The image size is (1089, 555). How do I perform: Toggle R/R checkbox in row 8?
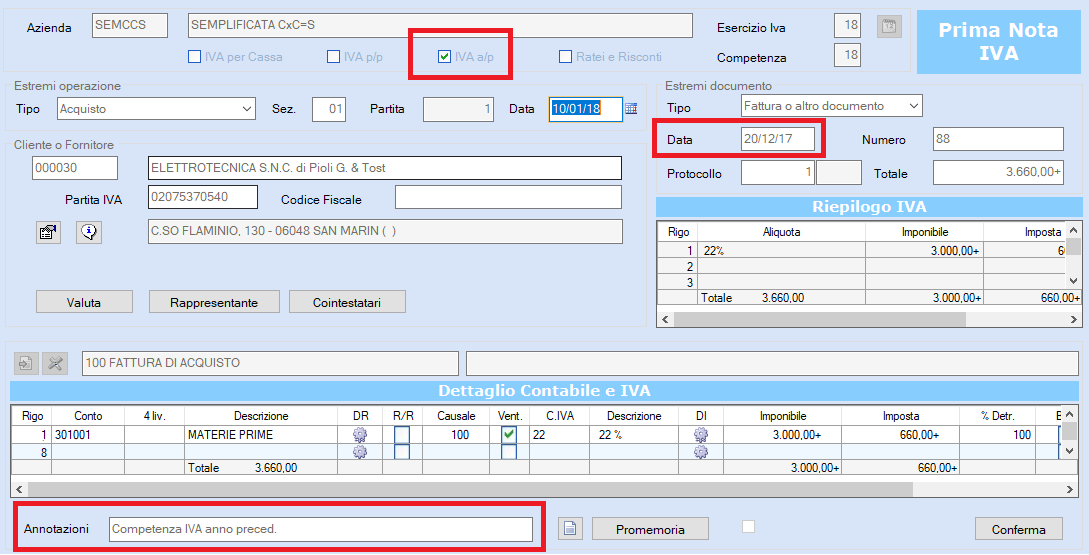click(402, 452)
